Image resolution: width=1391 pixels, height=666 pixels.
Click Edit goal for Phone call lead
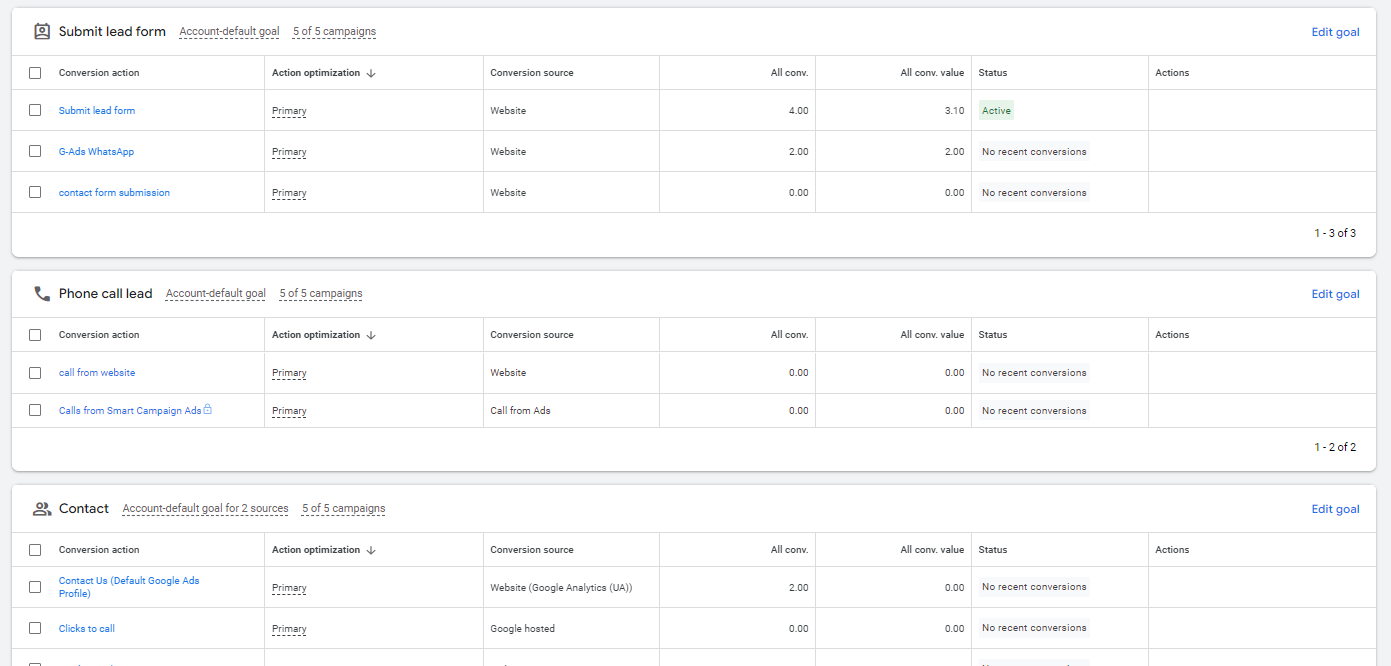[x=1335, y=294]
